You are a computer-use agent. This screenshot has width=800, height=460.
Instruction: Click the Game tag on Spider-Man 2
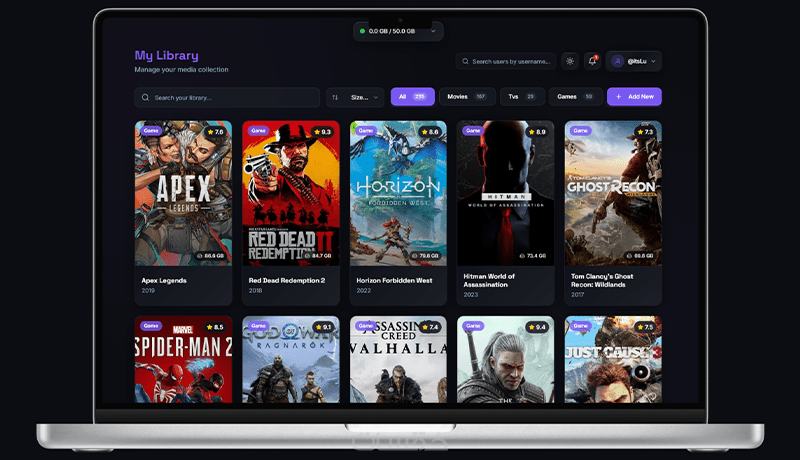pos(151,325)
